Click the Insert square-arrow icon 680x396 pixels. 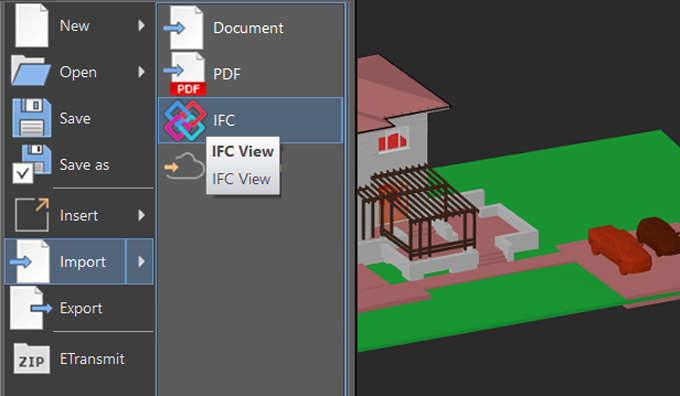[32, 215]
